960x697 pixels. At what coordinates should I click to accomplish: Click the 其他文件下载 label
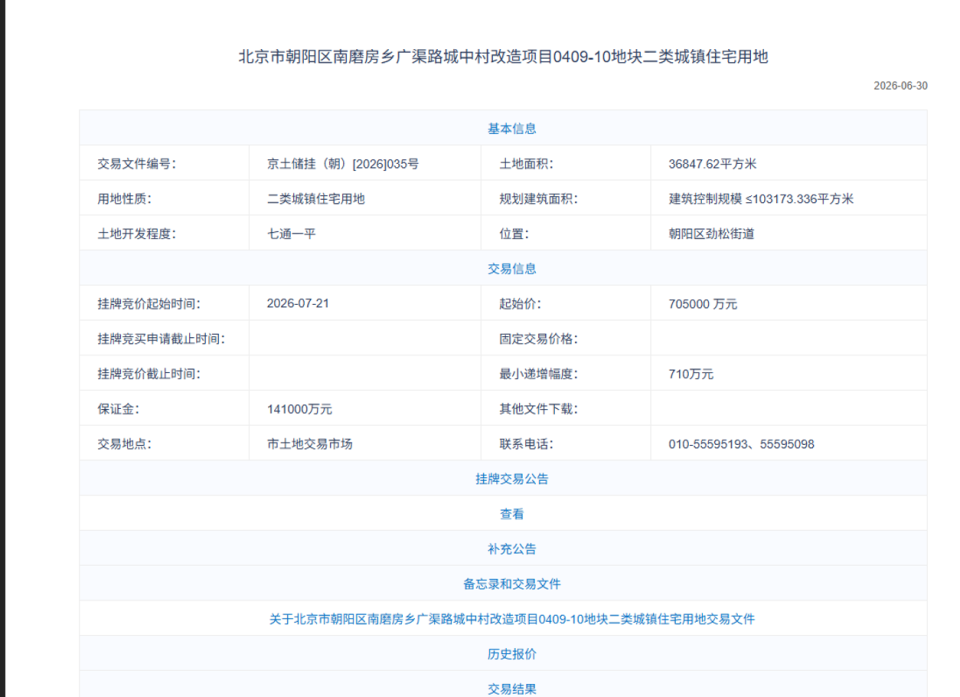point(538,409)
